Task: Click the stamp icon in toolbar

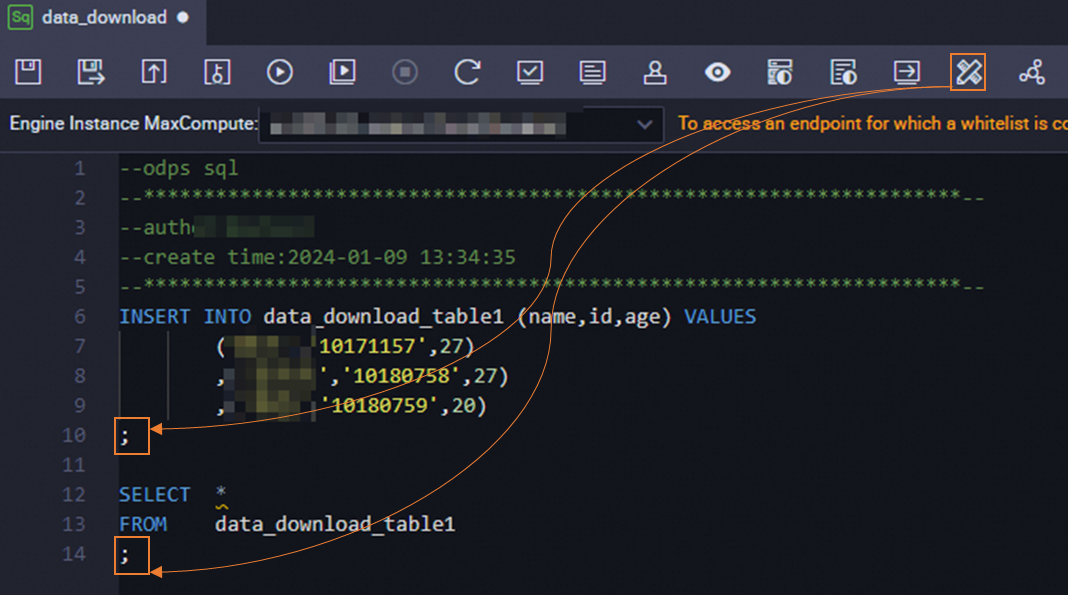Action: (655, 71)
